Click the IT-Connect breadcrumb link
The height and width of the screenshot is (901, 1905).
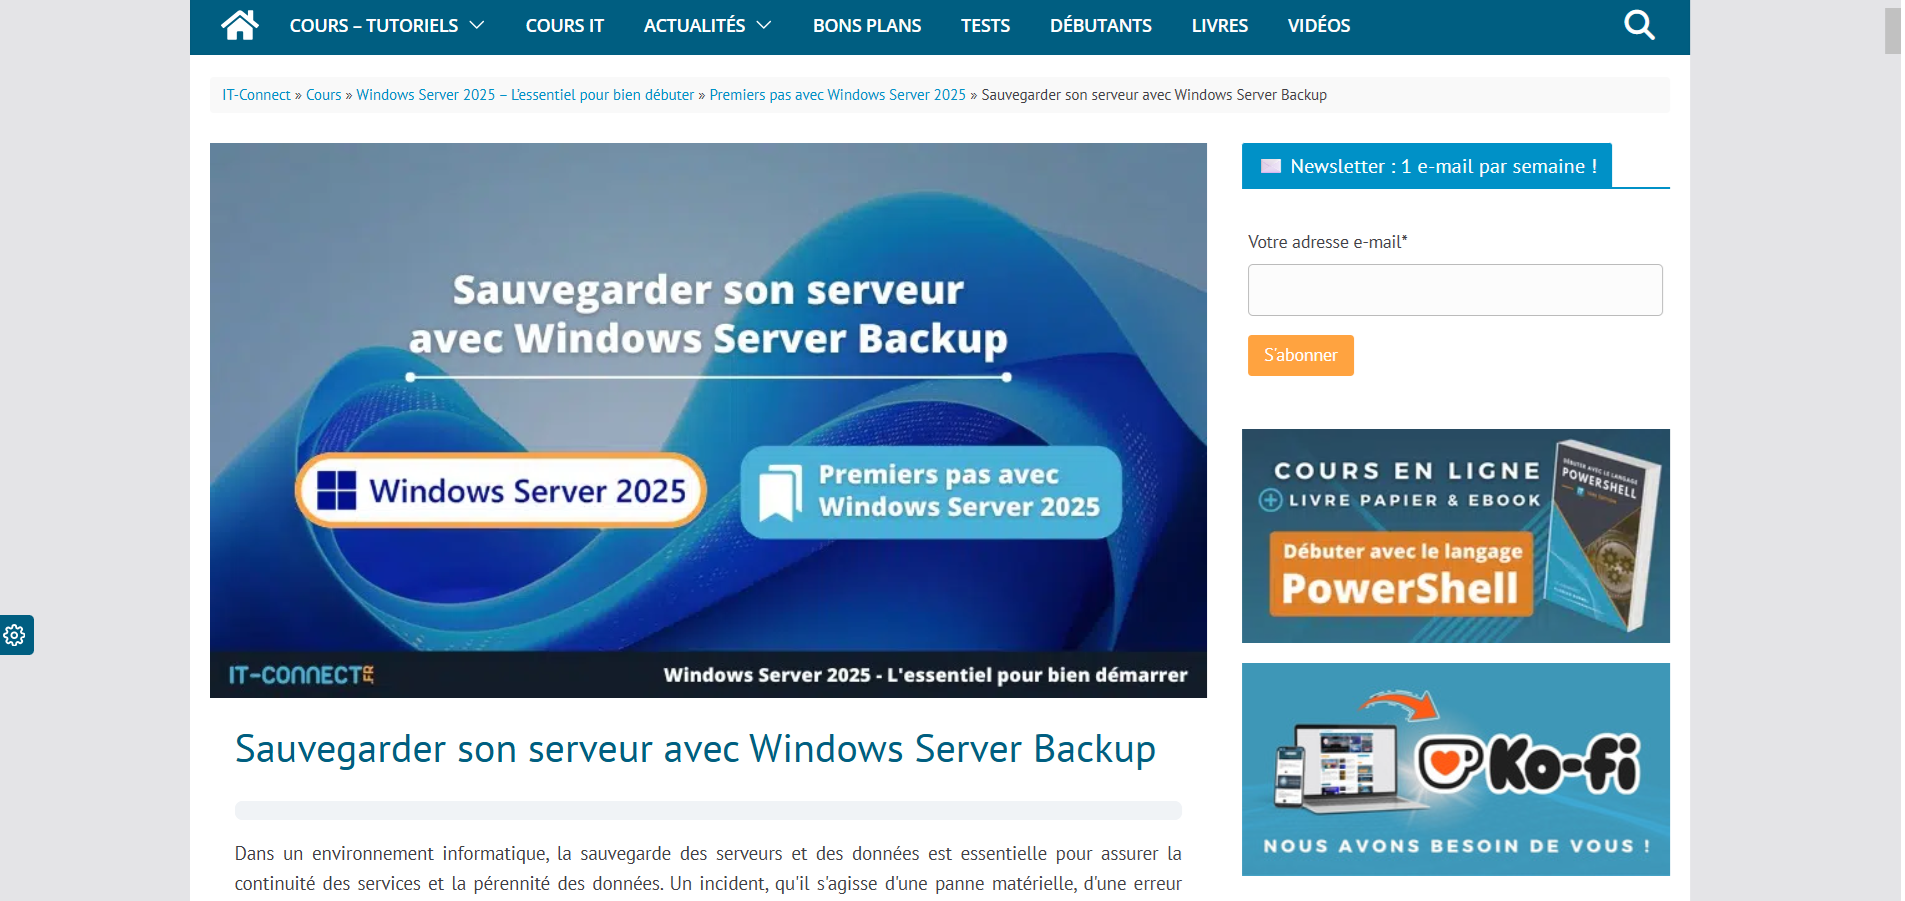256,95
